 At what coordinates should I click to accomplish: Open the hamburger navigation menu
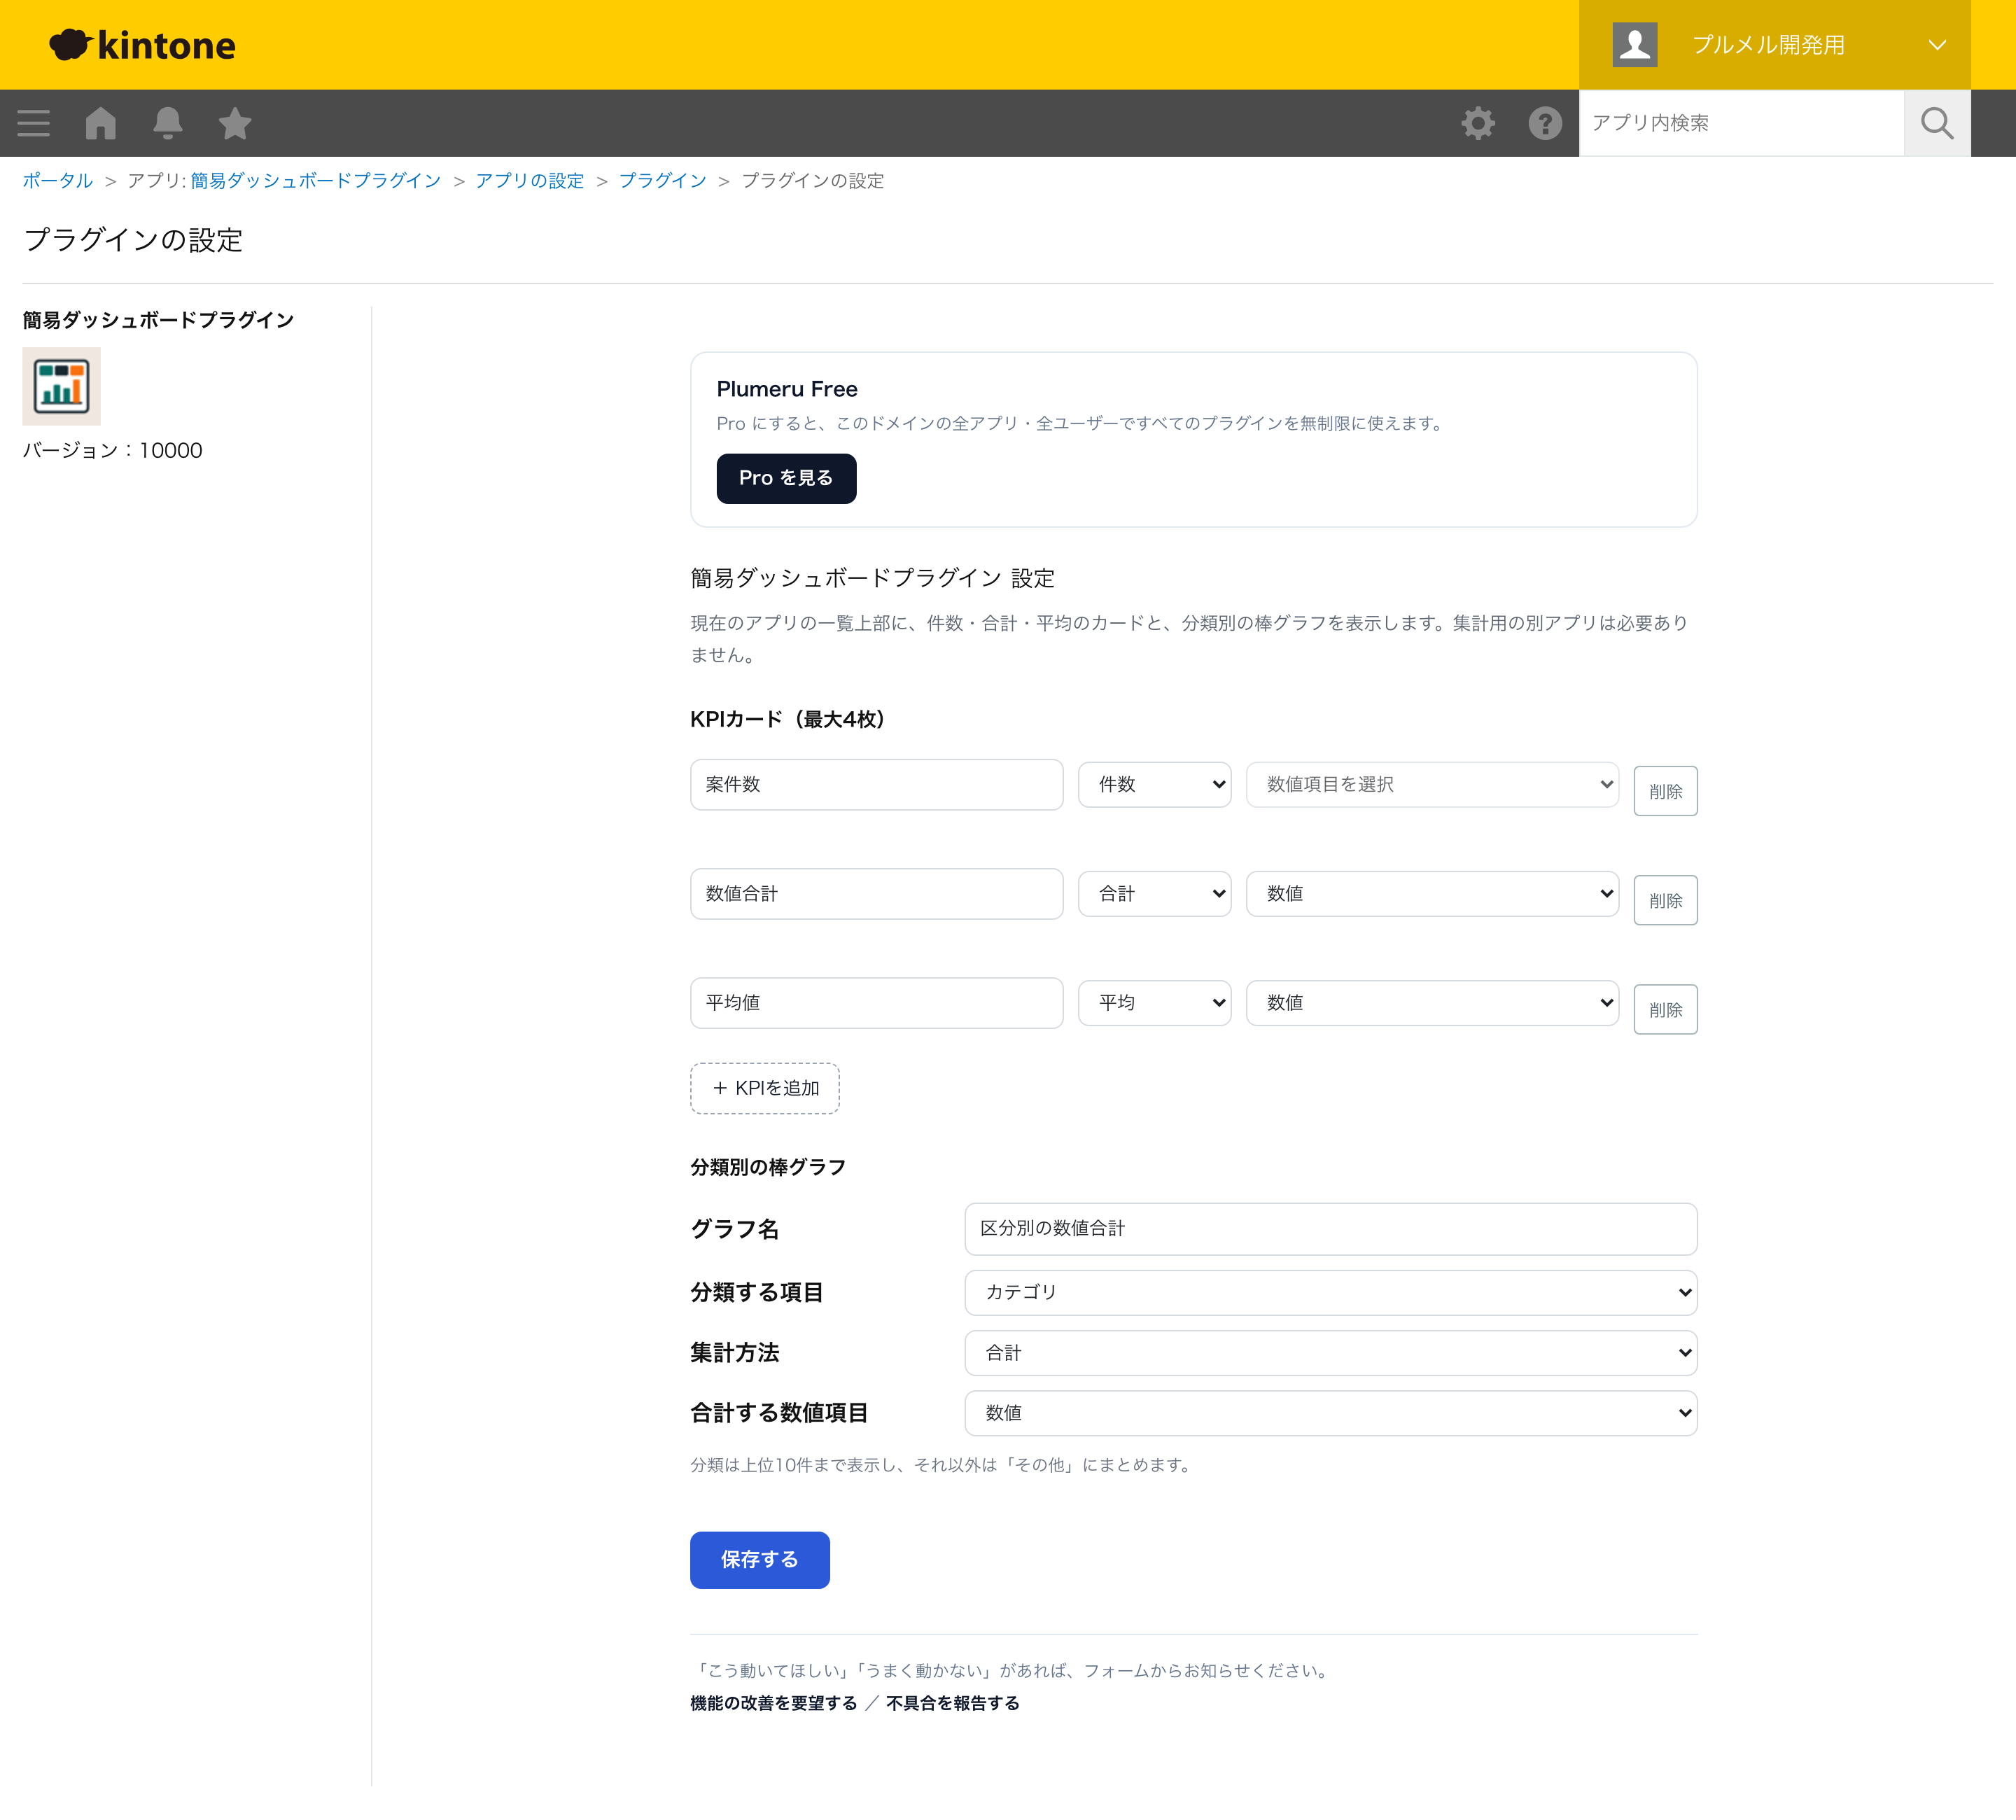(x=34, y=123)
